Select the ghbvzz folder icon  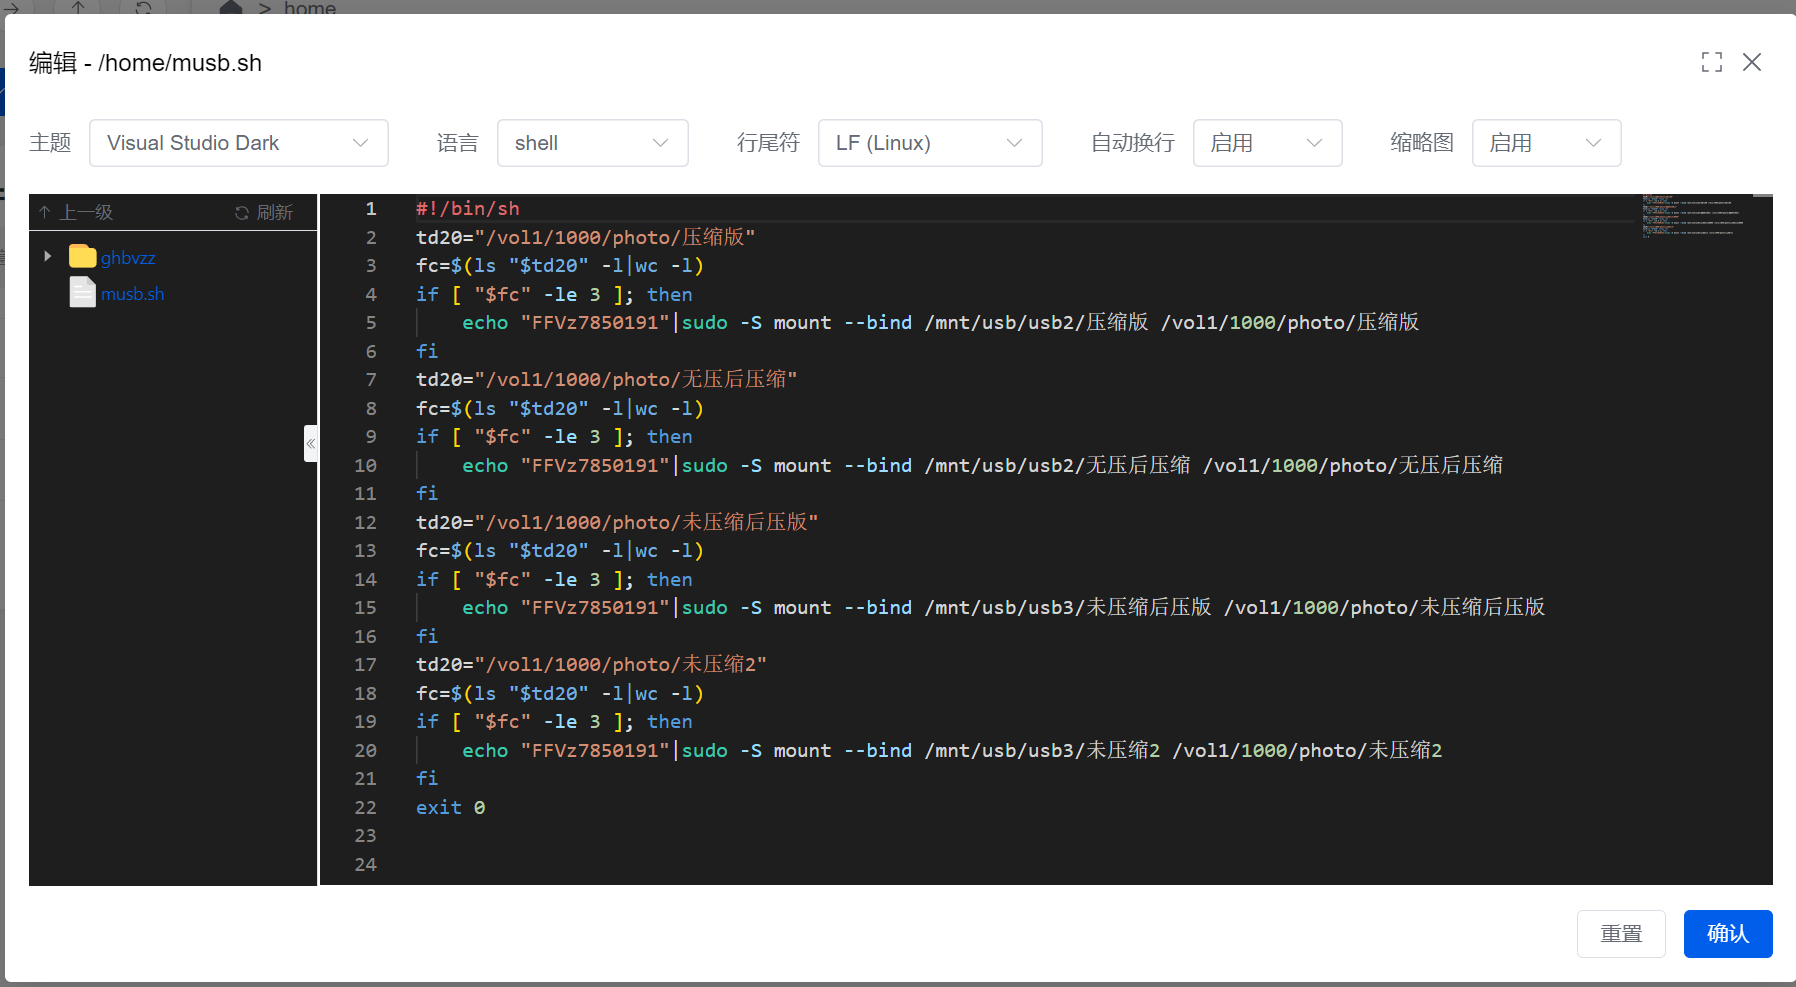click(82, 257)
